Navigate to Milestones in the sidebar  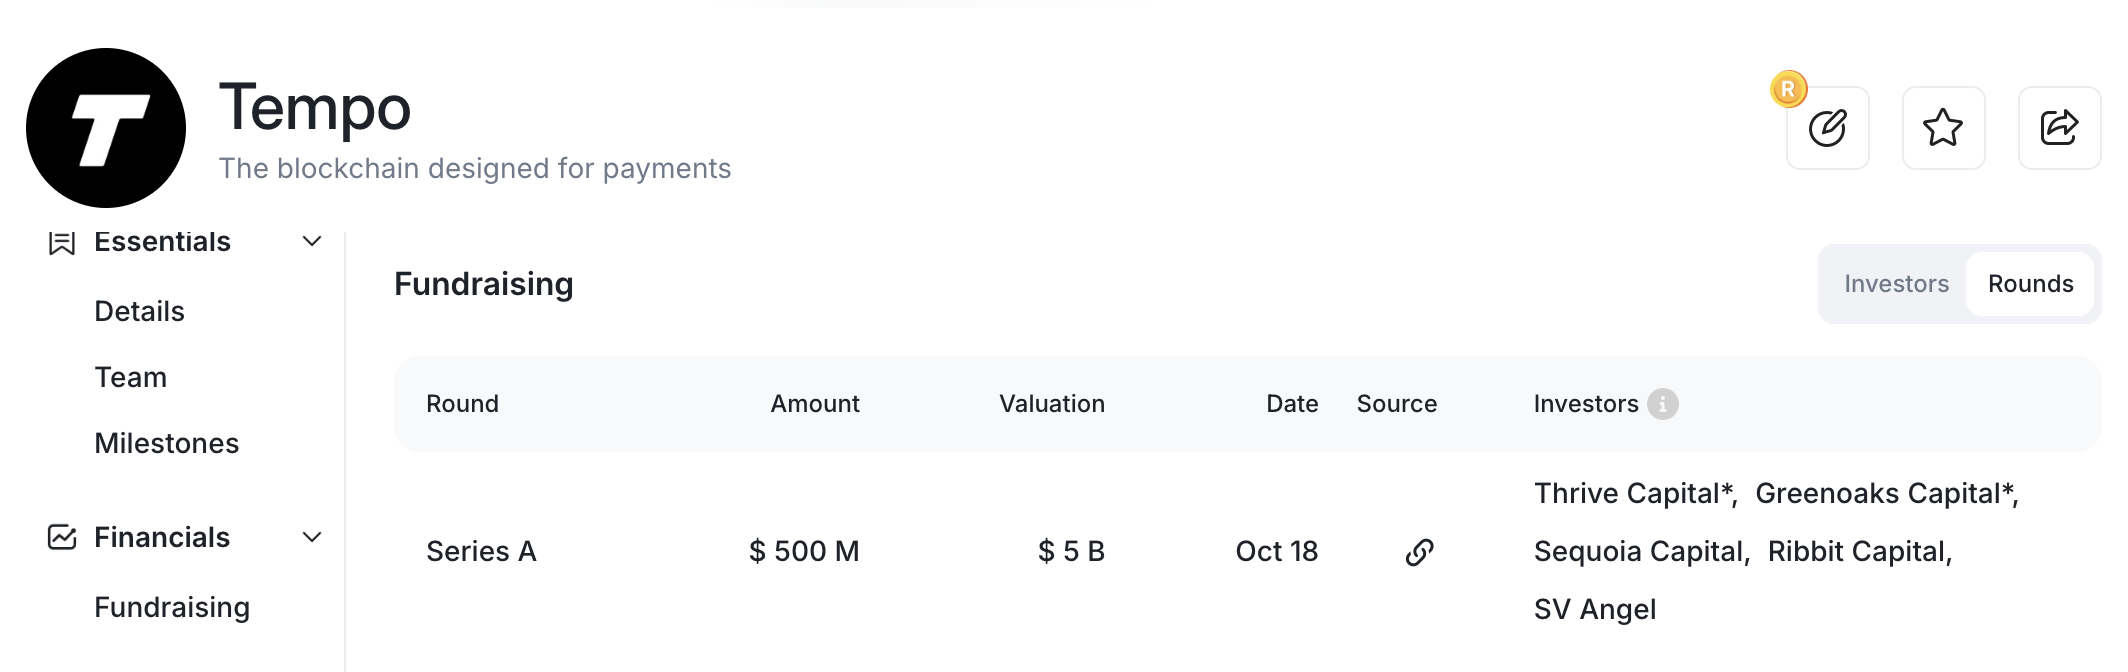167,443
